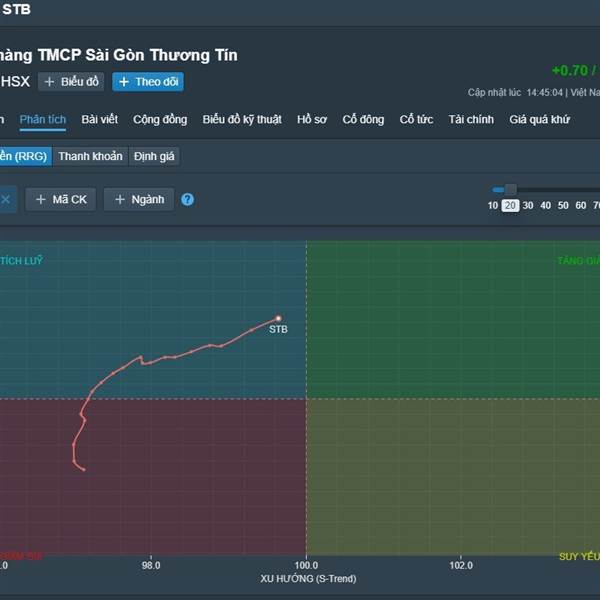This screenshot has height=600, width=600.
Task: Click the 102.0 x-axis label
Action: tap(461, 565)
